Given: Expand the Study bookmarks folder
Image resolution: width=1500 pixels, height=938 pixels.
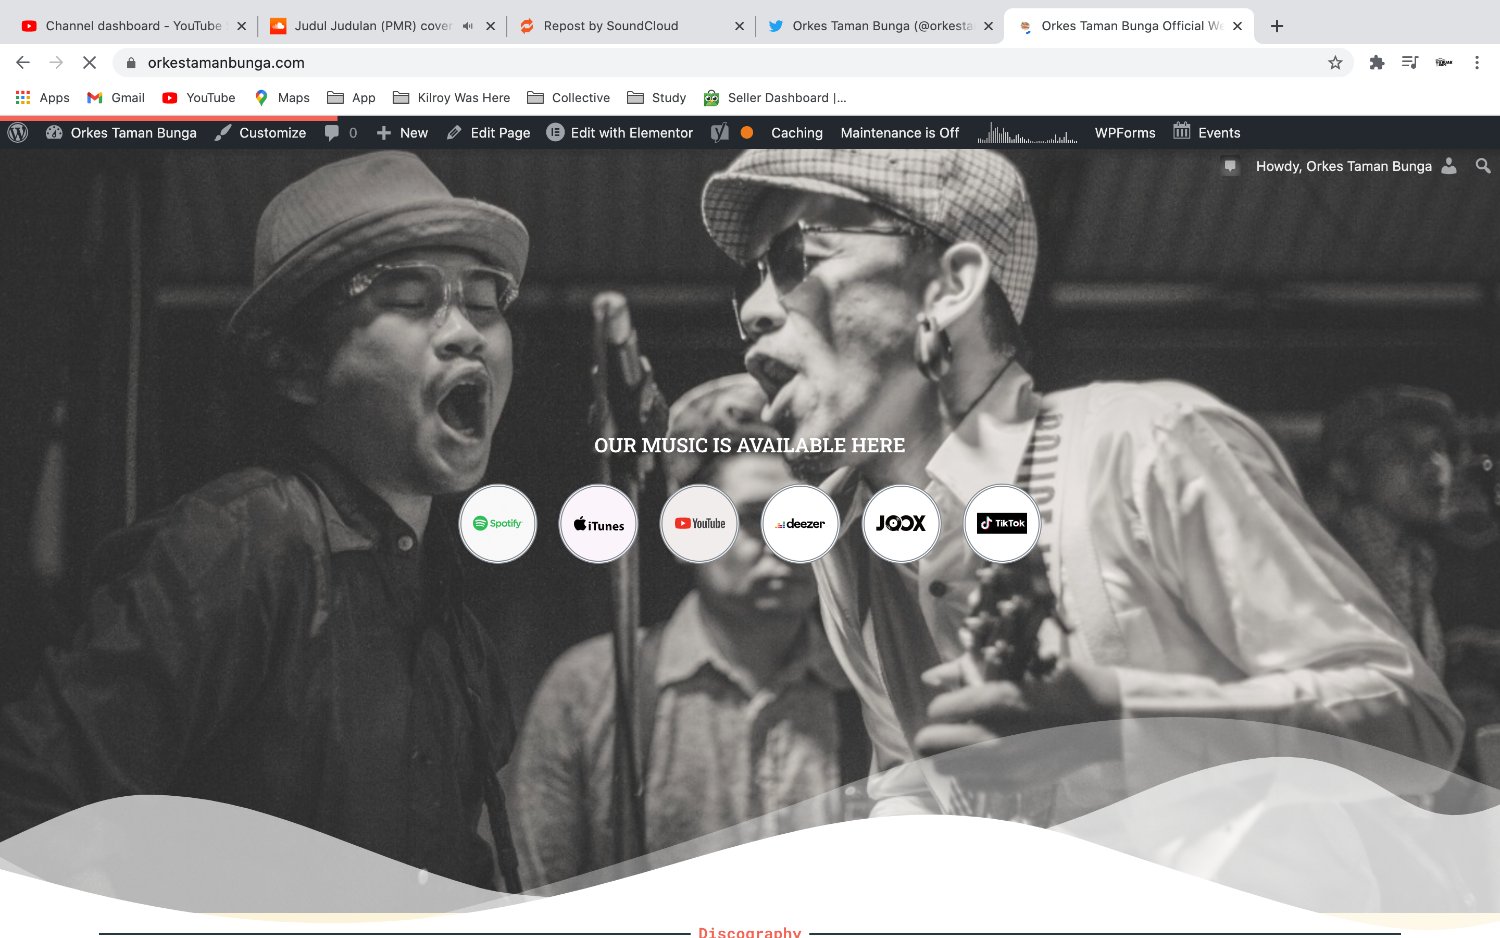Looking at the screenshot, I should (x=656, y=97).
